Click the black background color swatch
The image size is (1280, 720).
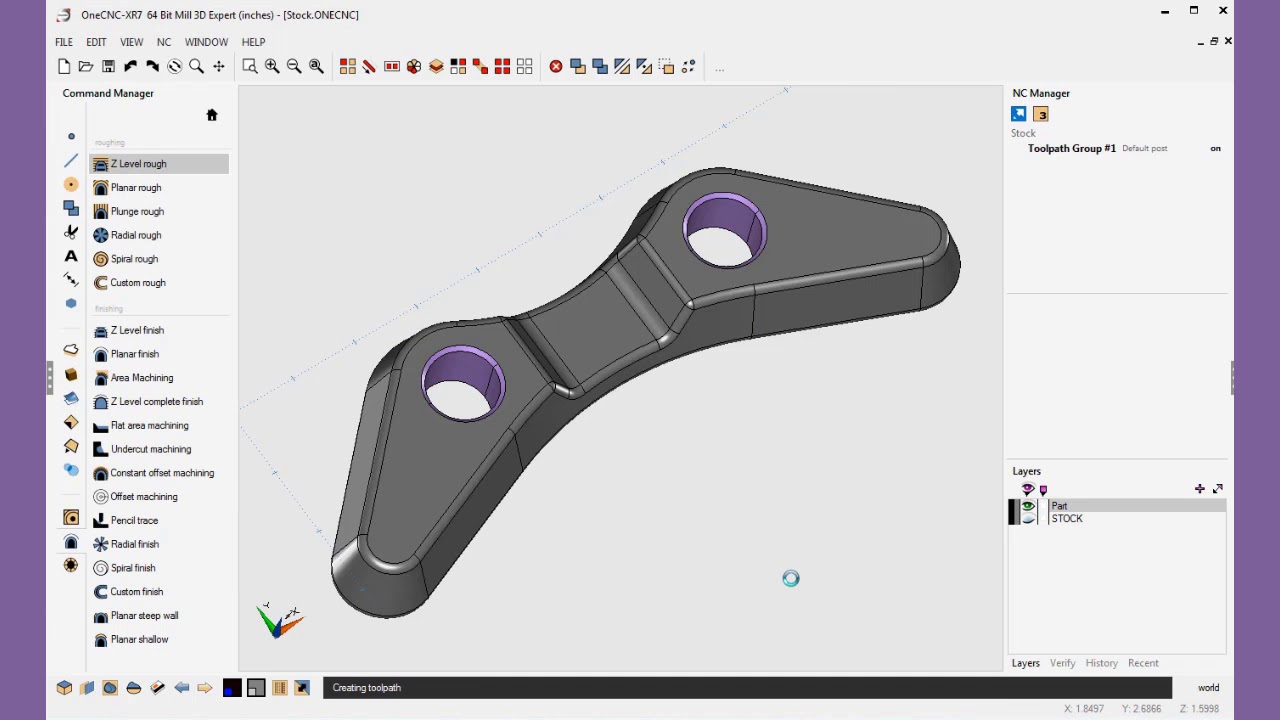coord(232,688)
